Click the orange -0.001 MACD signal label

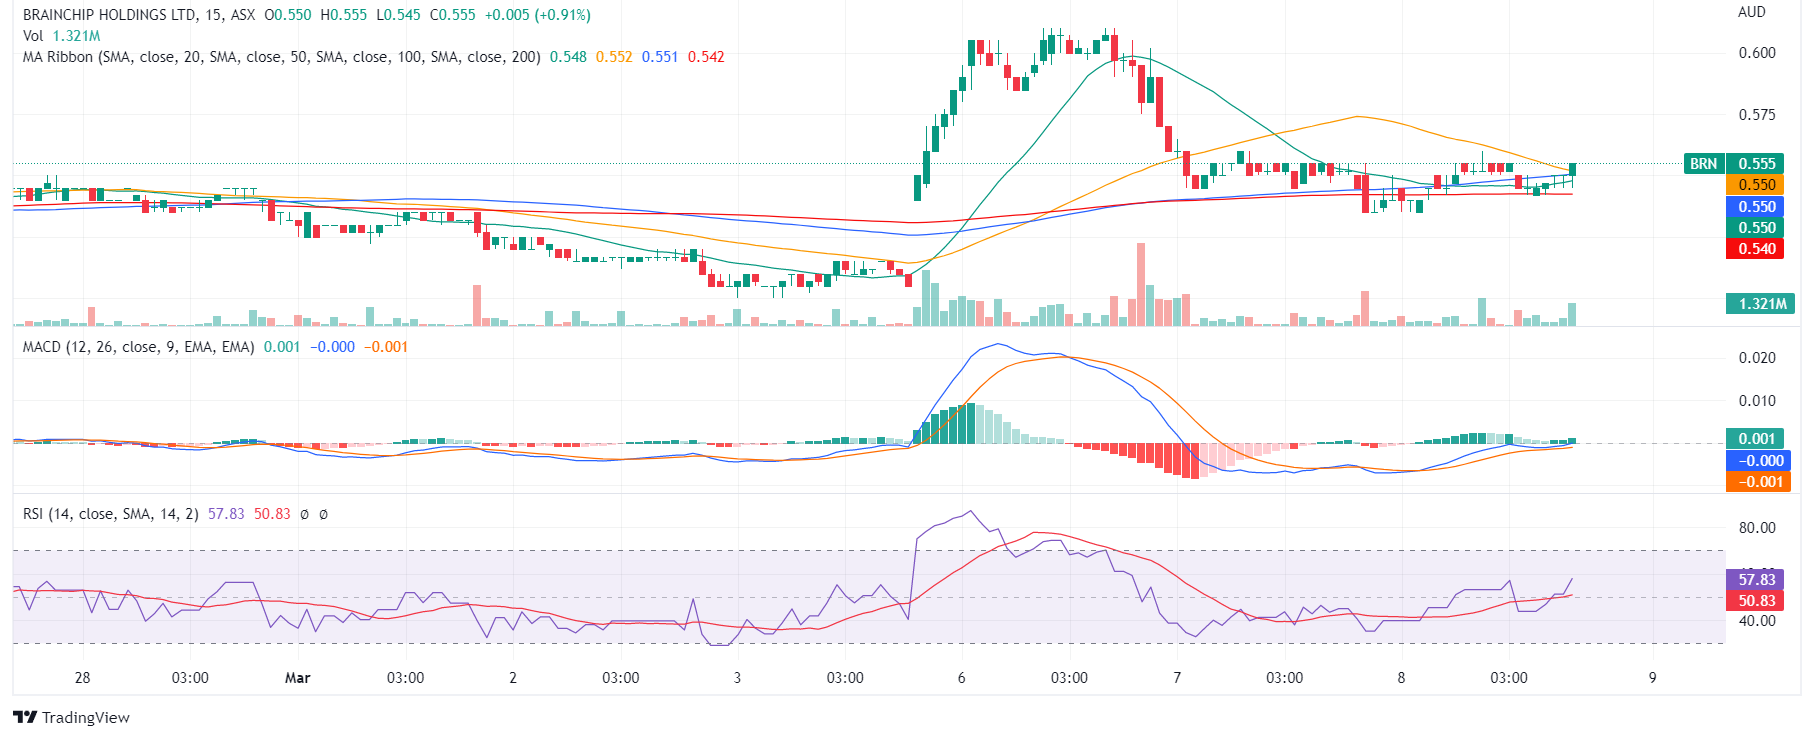pyautogui.click(x=1758, y=482)
